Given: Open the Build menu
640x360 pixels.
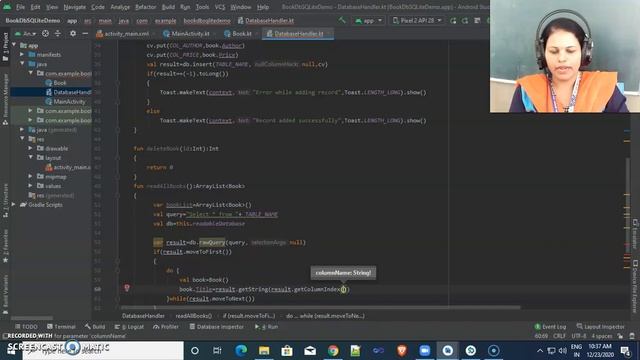Looking at the screenshot, I should pyautogui.click(x=168, y=7).
